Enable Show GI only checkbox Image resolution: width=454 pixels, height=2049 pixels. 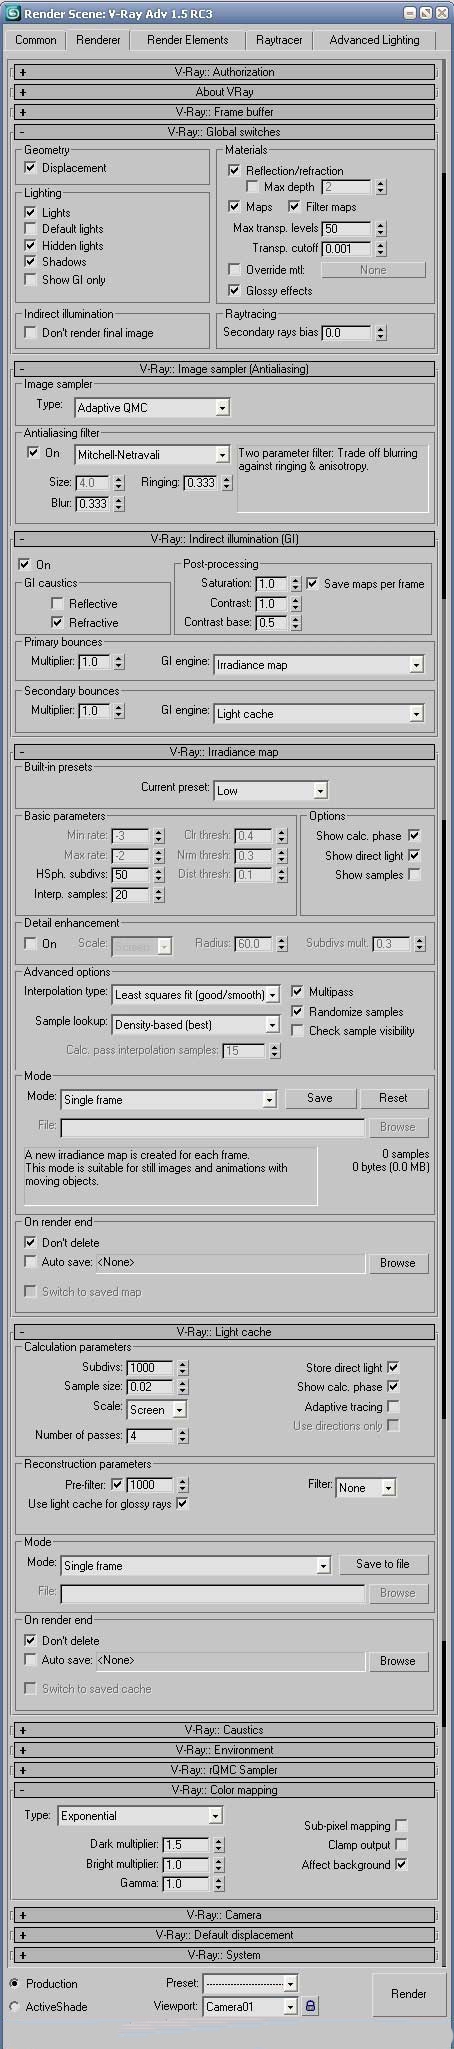[x=30, y=280]
